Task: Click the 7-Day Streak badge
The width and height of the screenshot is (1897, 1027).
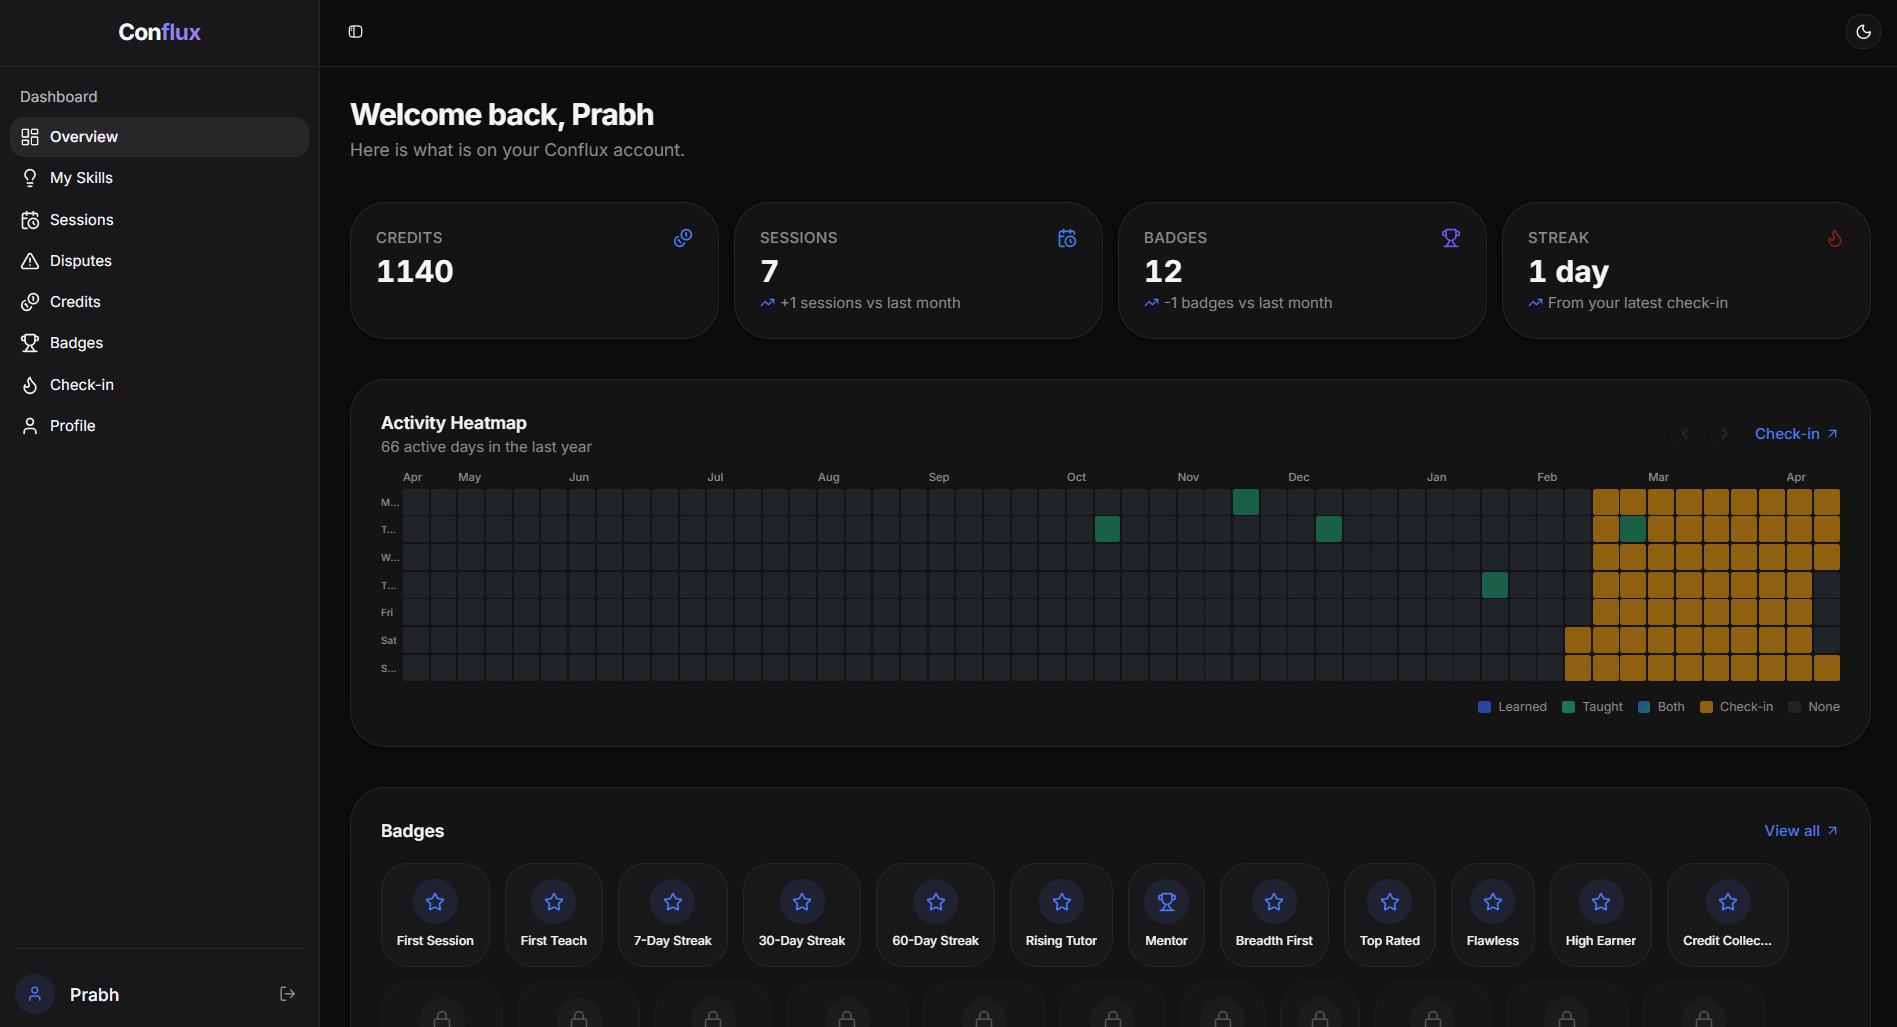Action: [673, 915]
